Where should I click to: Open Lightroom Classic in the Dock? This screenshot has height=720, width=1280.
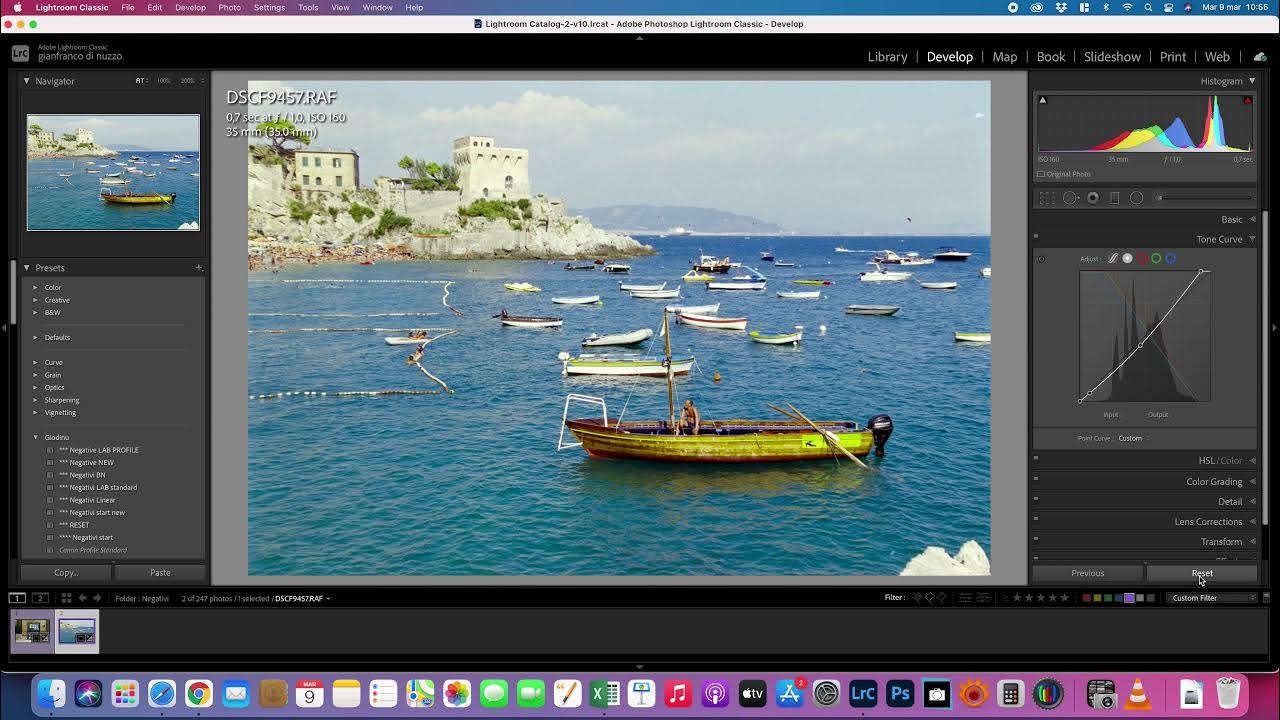863,693
